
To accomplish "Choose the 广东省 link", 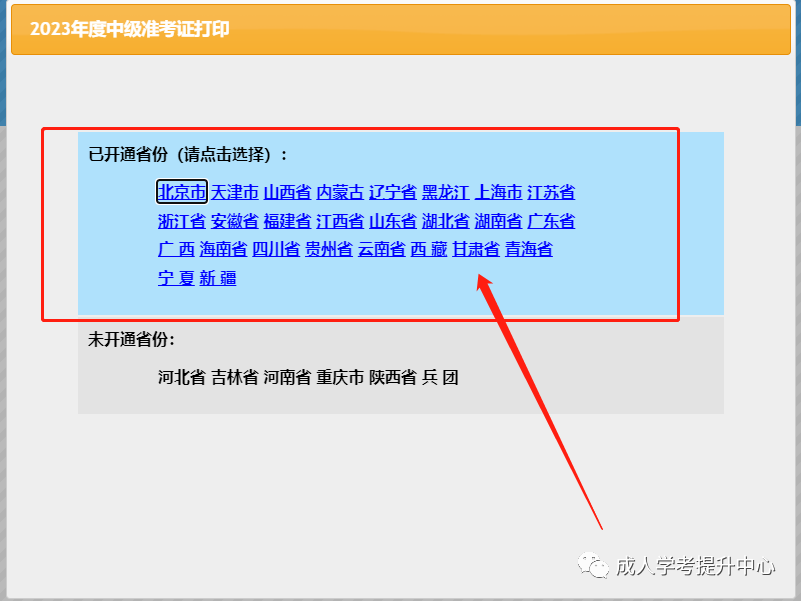I will click(x=551, y=221).
